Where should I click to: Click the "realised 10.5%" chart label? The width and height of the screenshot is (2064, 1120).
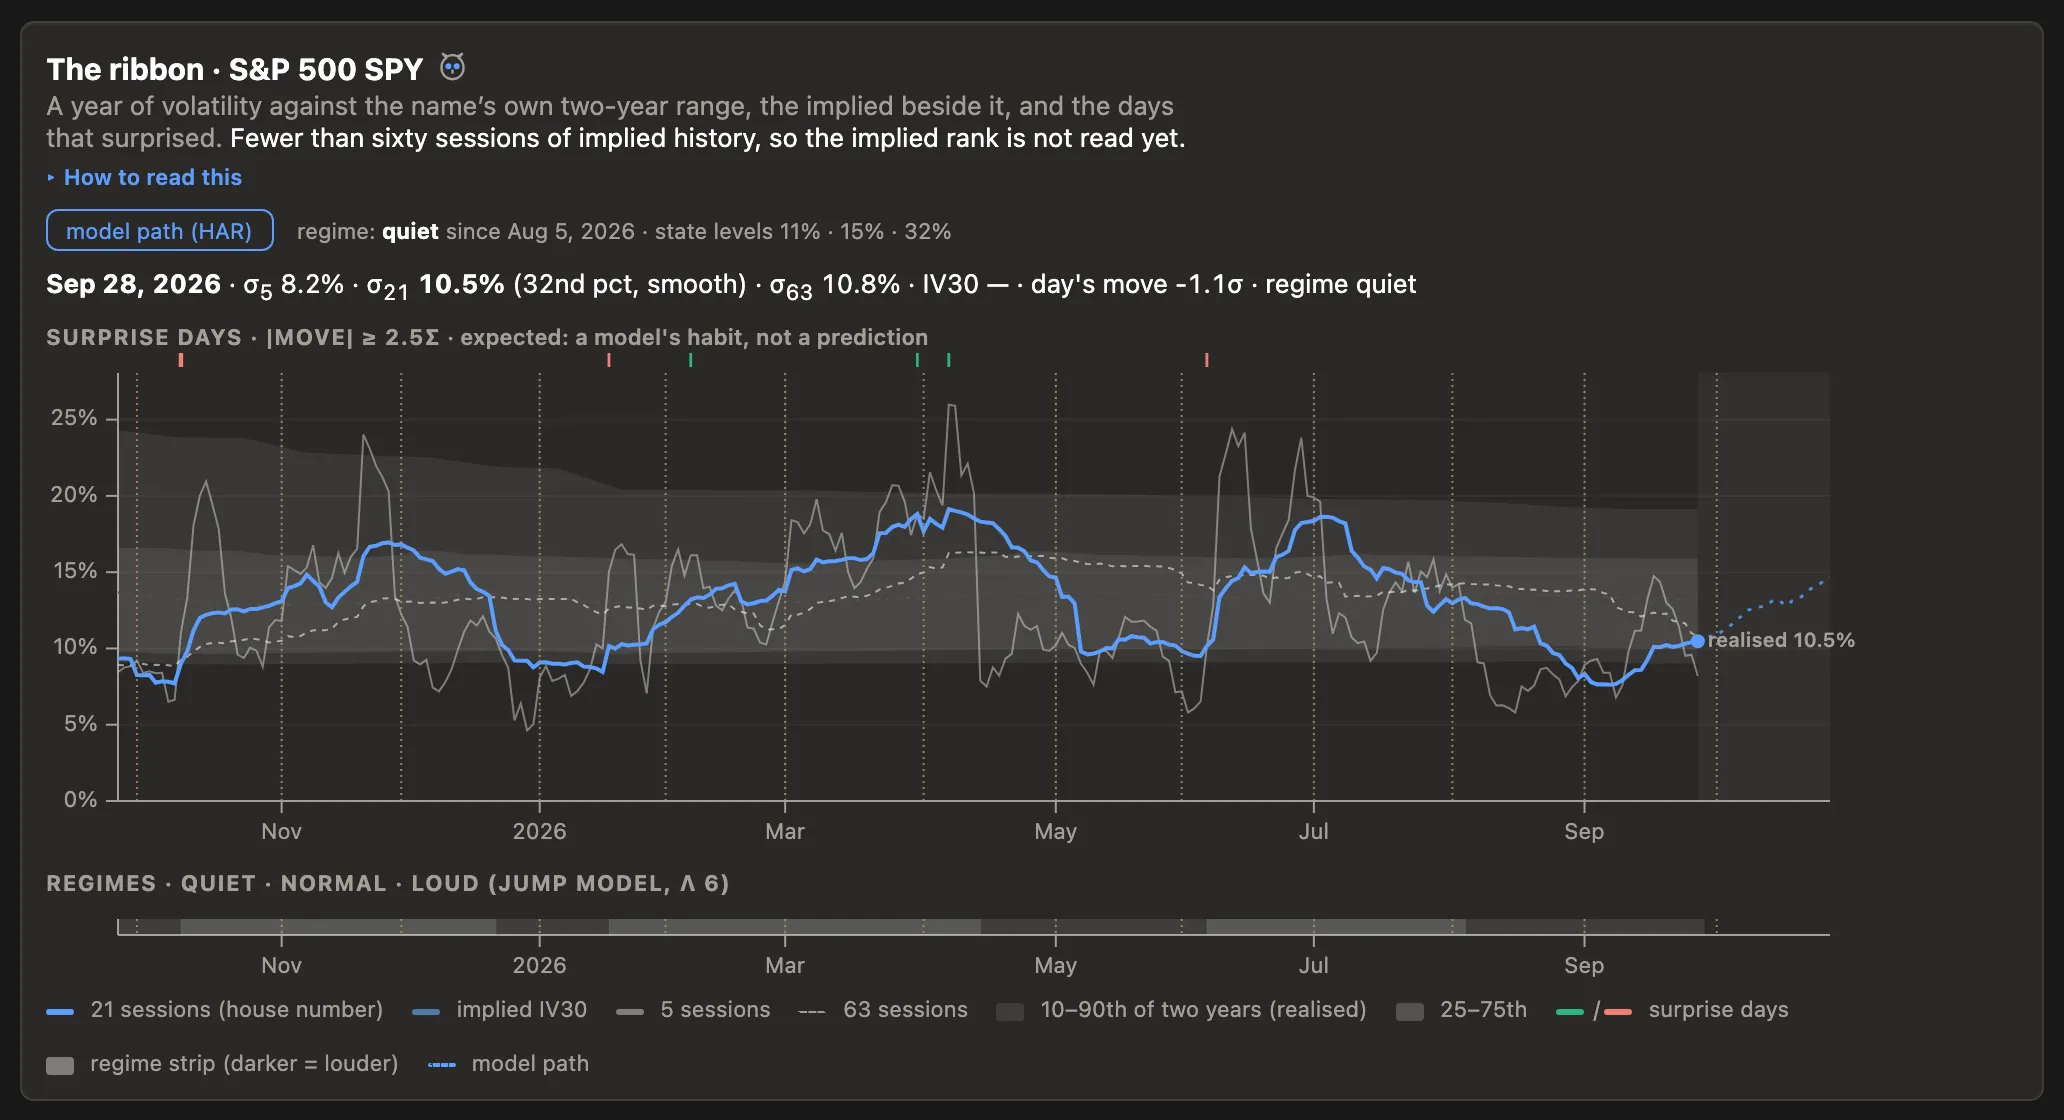[x=1781, y=640]
